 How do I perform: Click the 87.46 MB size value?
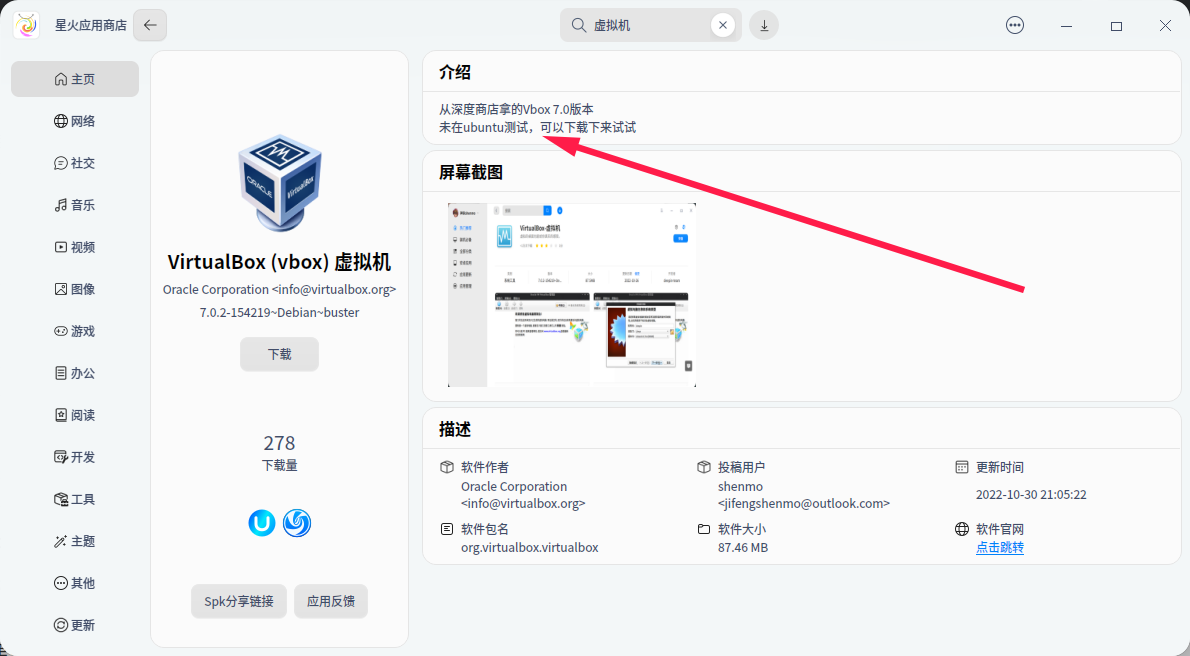coord(743,547)
